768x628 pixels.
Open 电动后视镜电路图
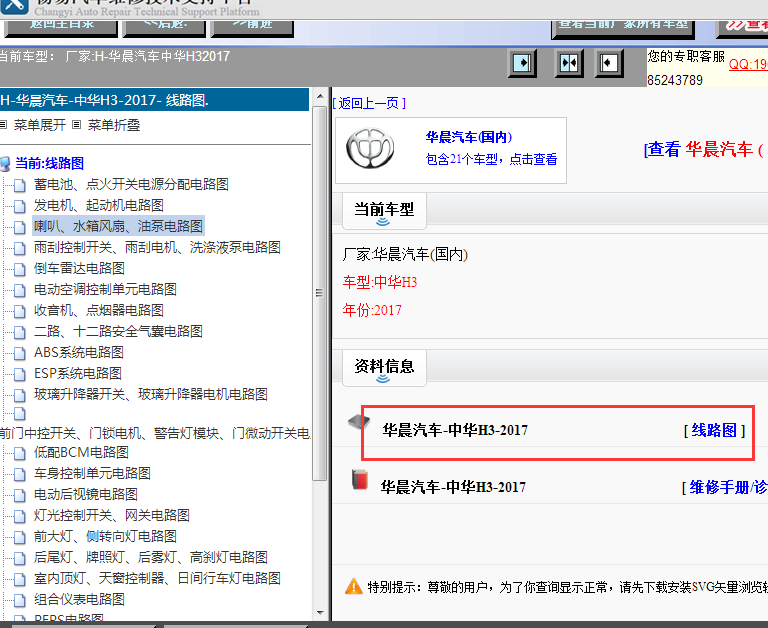coord(86,494)
